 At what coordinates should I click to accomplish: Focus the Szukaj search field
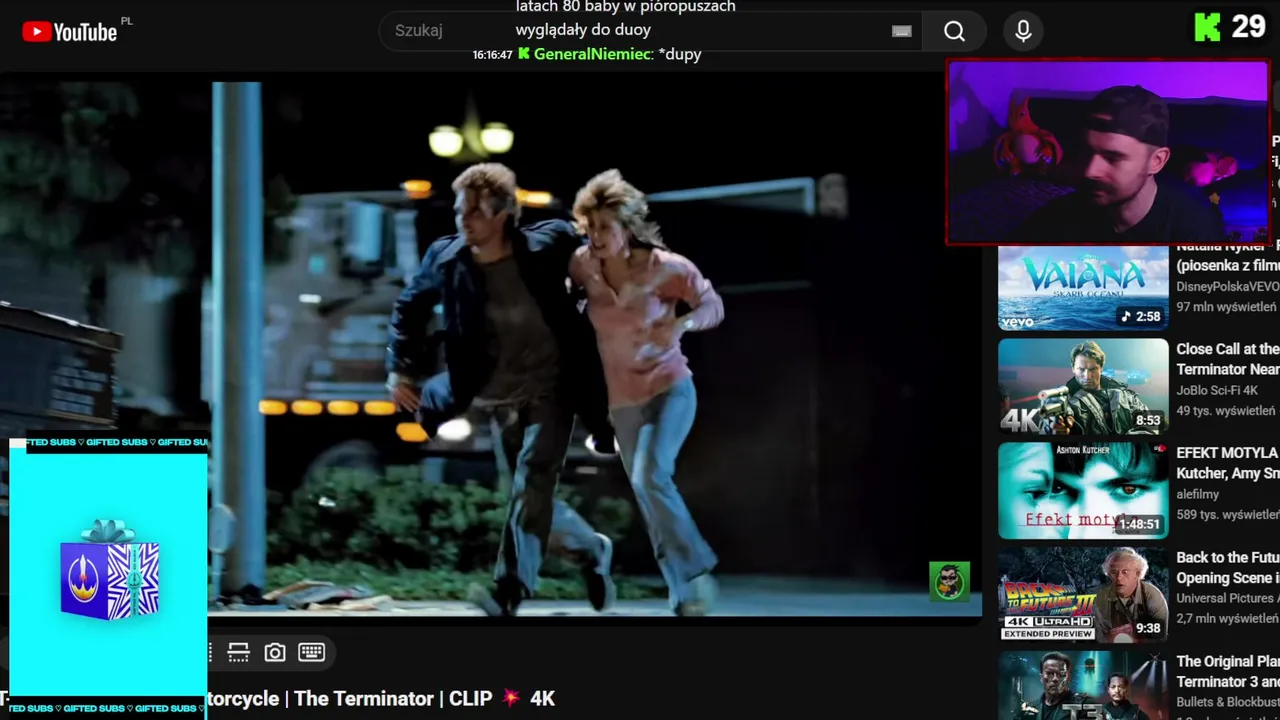point(650,31)
